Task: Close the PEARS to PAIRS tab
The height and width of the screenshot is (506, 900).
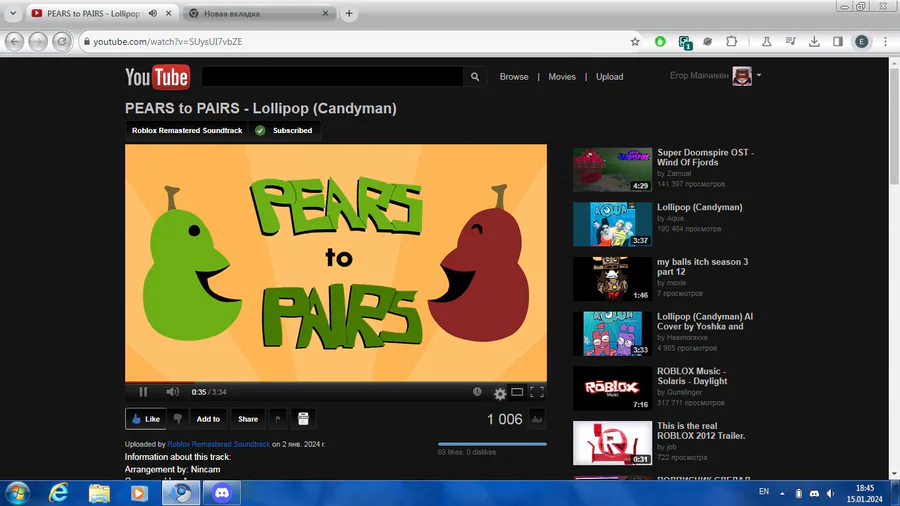Action: point(168,13)
